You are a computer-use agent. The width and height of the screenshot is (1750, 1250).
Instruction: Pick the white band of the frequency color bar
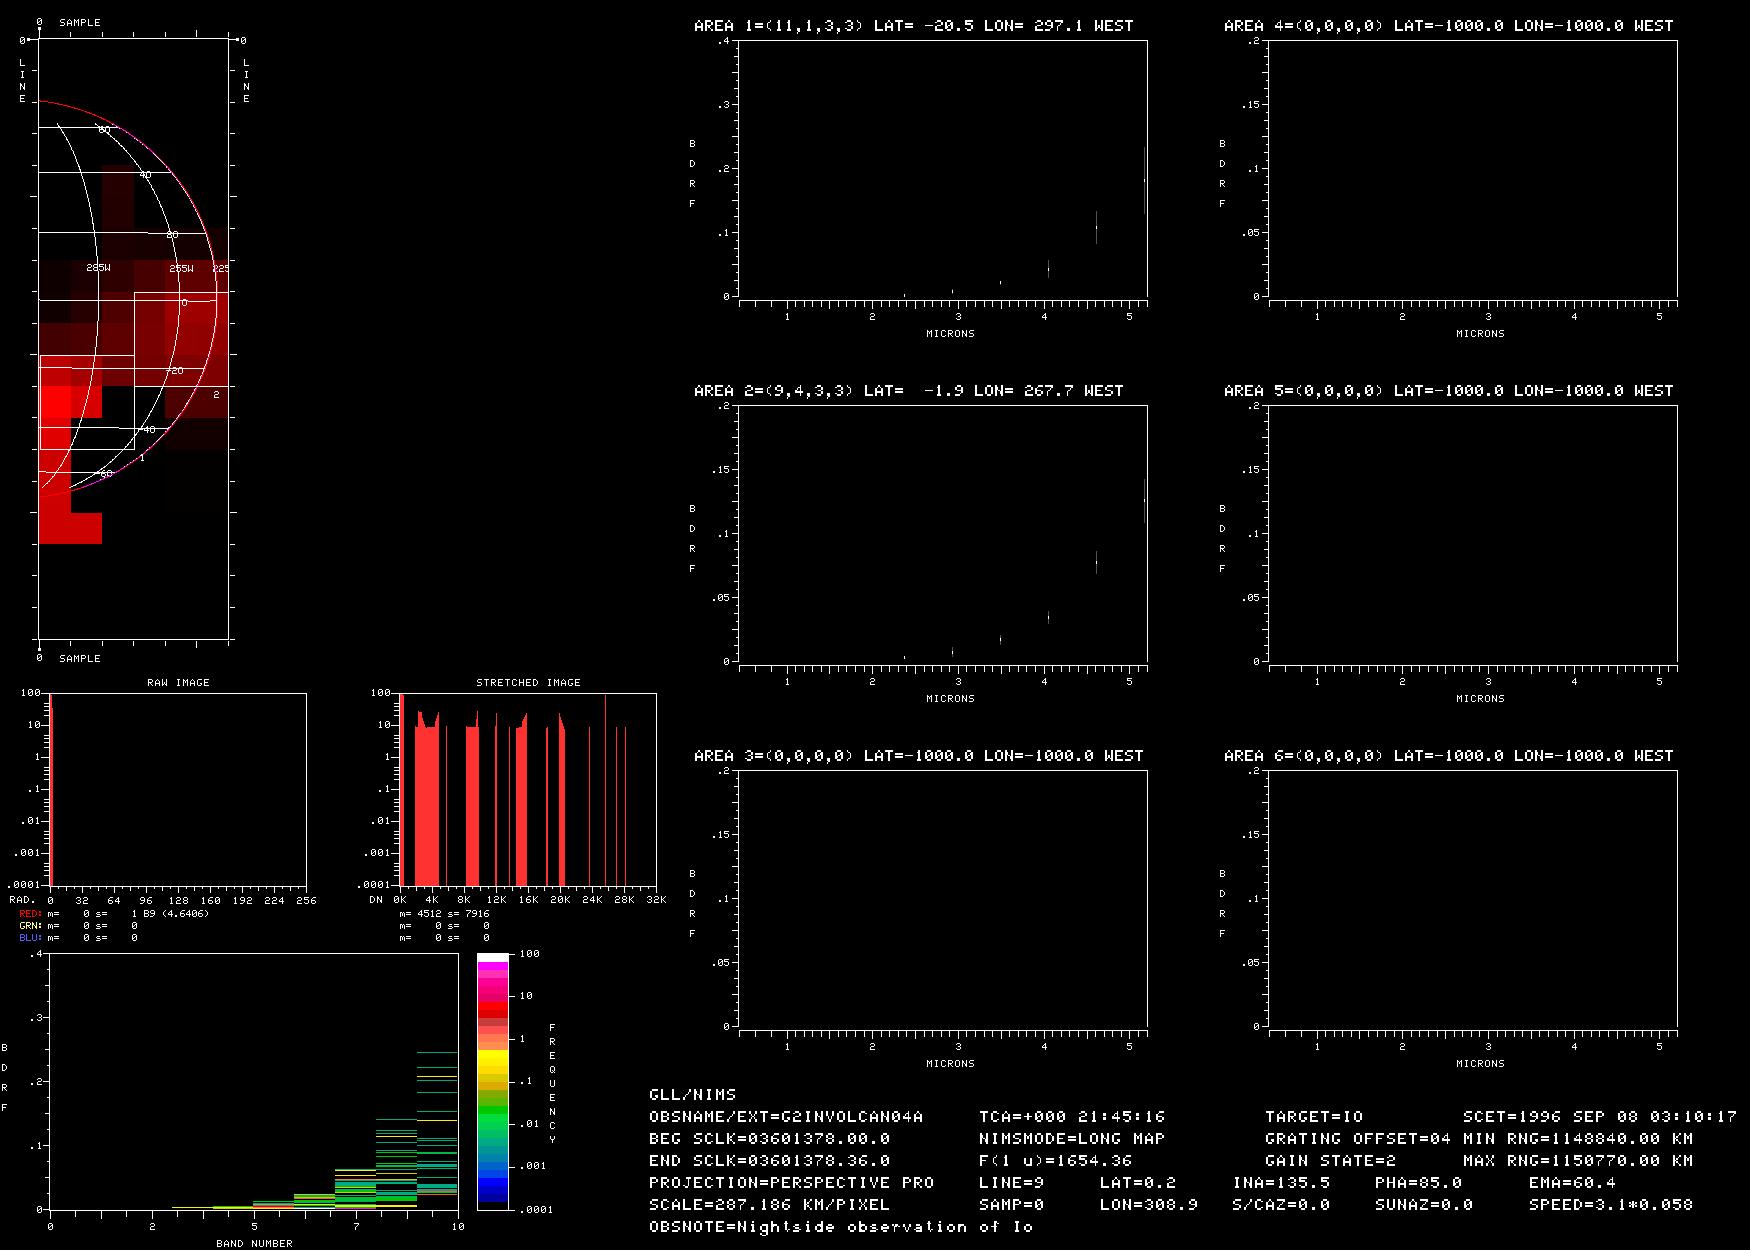point(492,958)
